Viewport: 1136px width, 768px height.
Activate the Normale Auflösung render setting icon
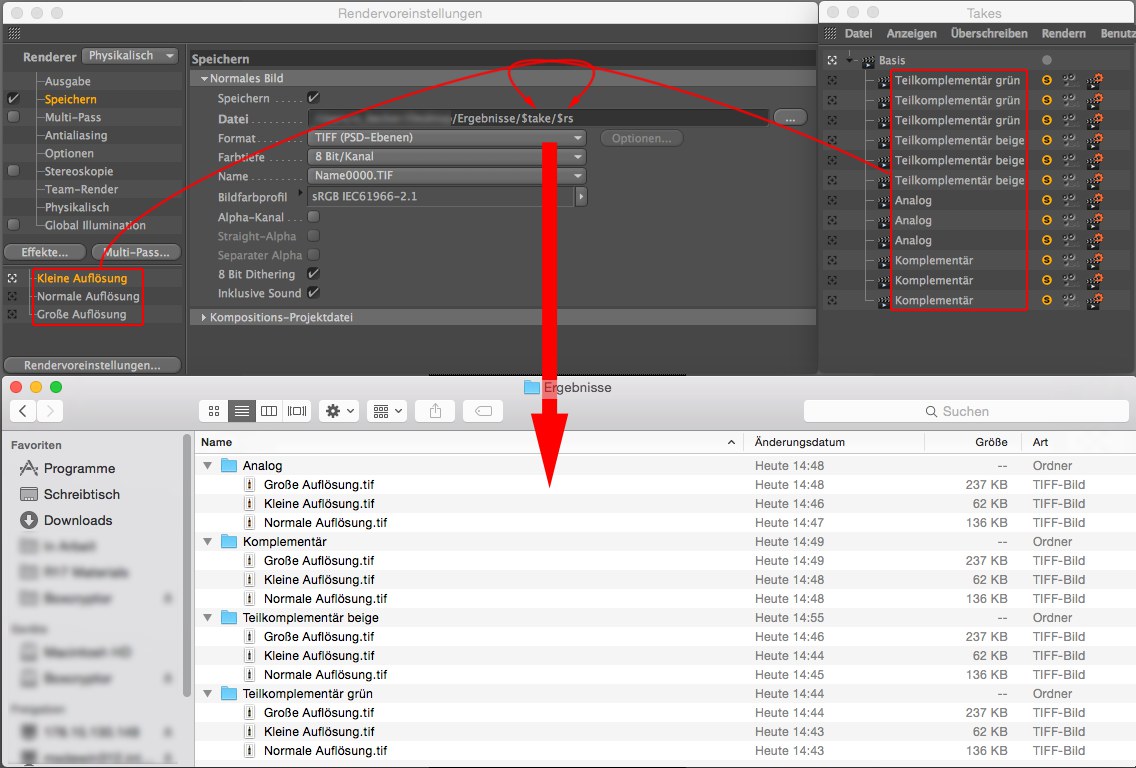pyautogui.click(x=12, y=296)
